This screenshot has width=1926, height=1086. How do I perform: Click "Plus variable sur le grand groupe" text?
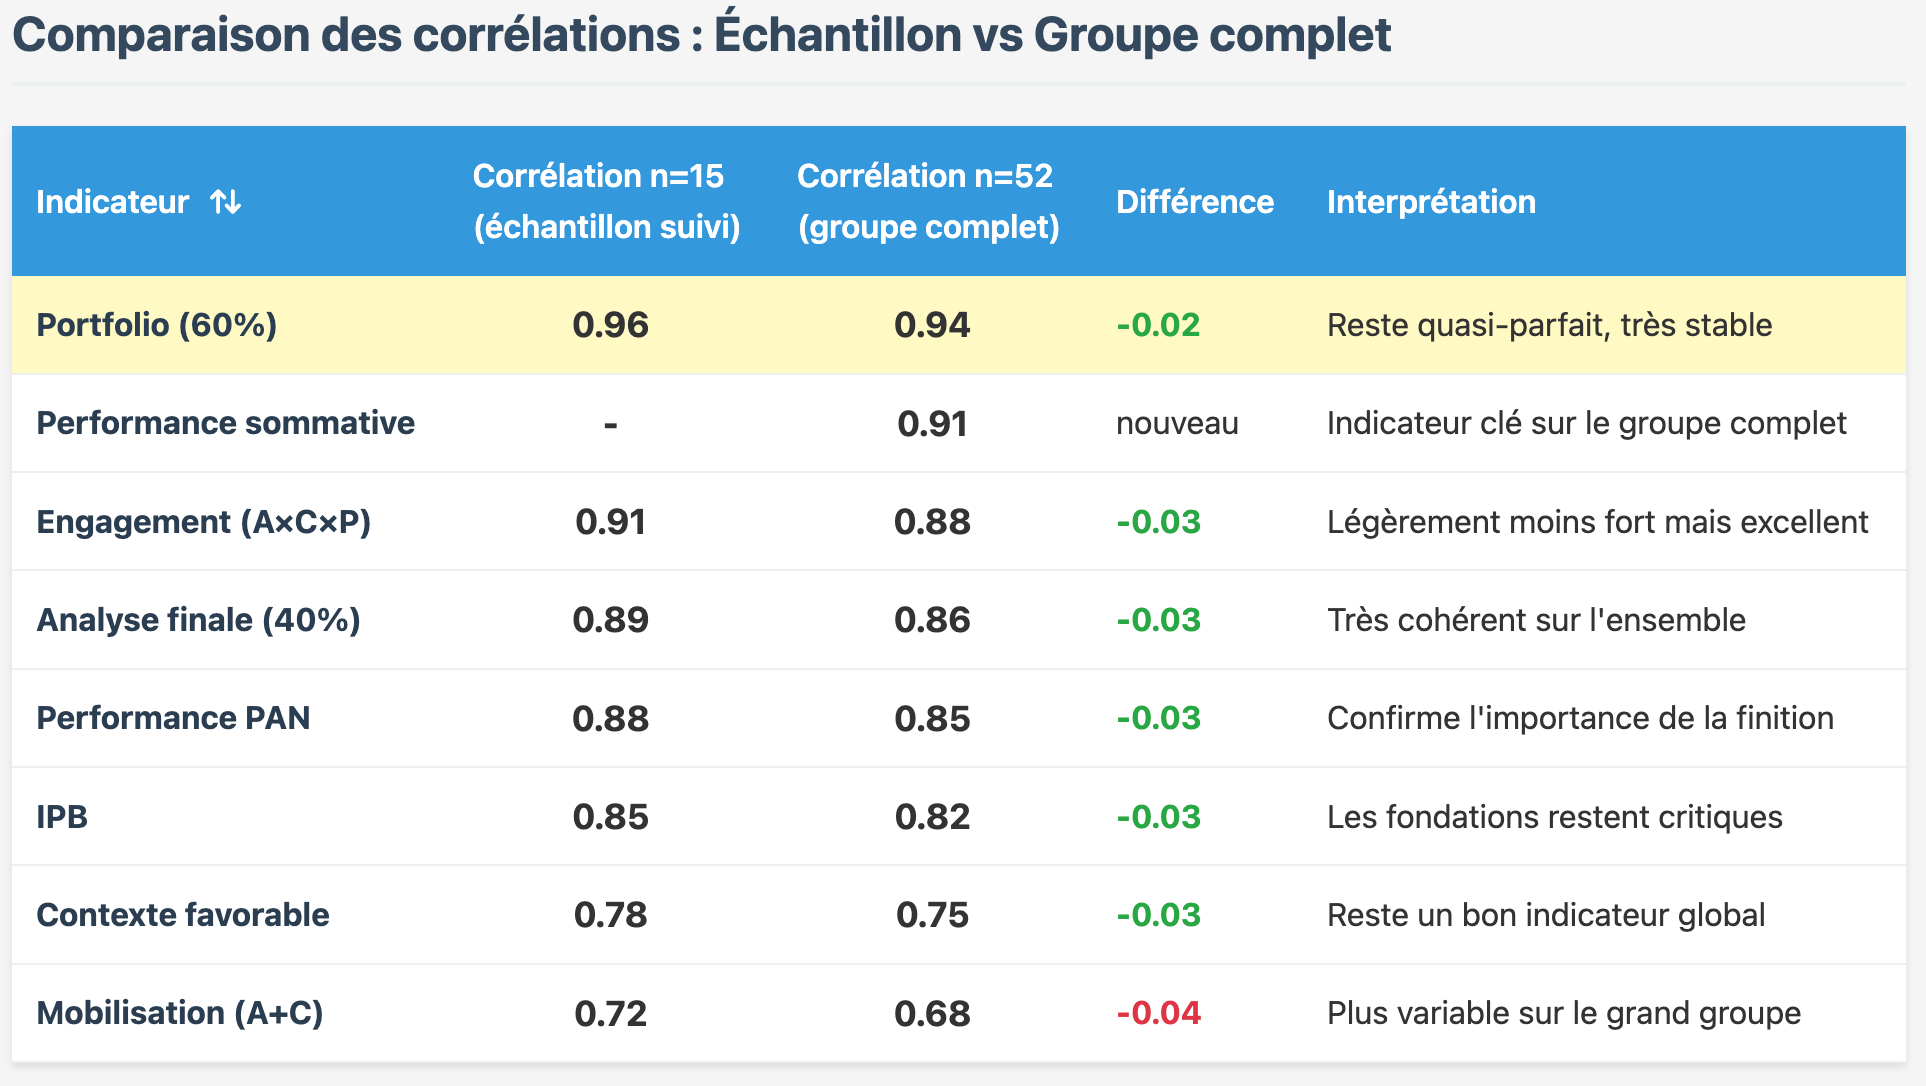point(1563,1013)
